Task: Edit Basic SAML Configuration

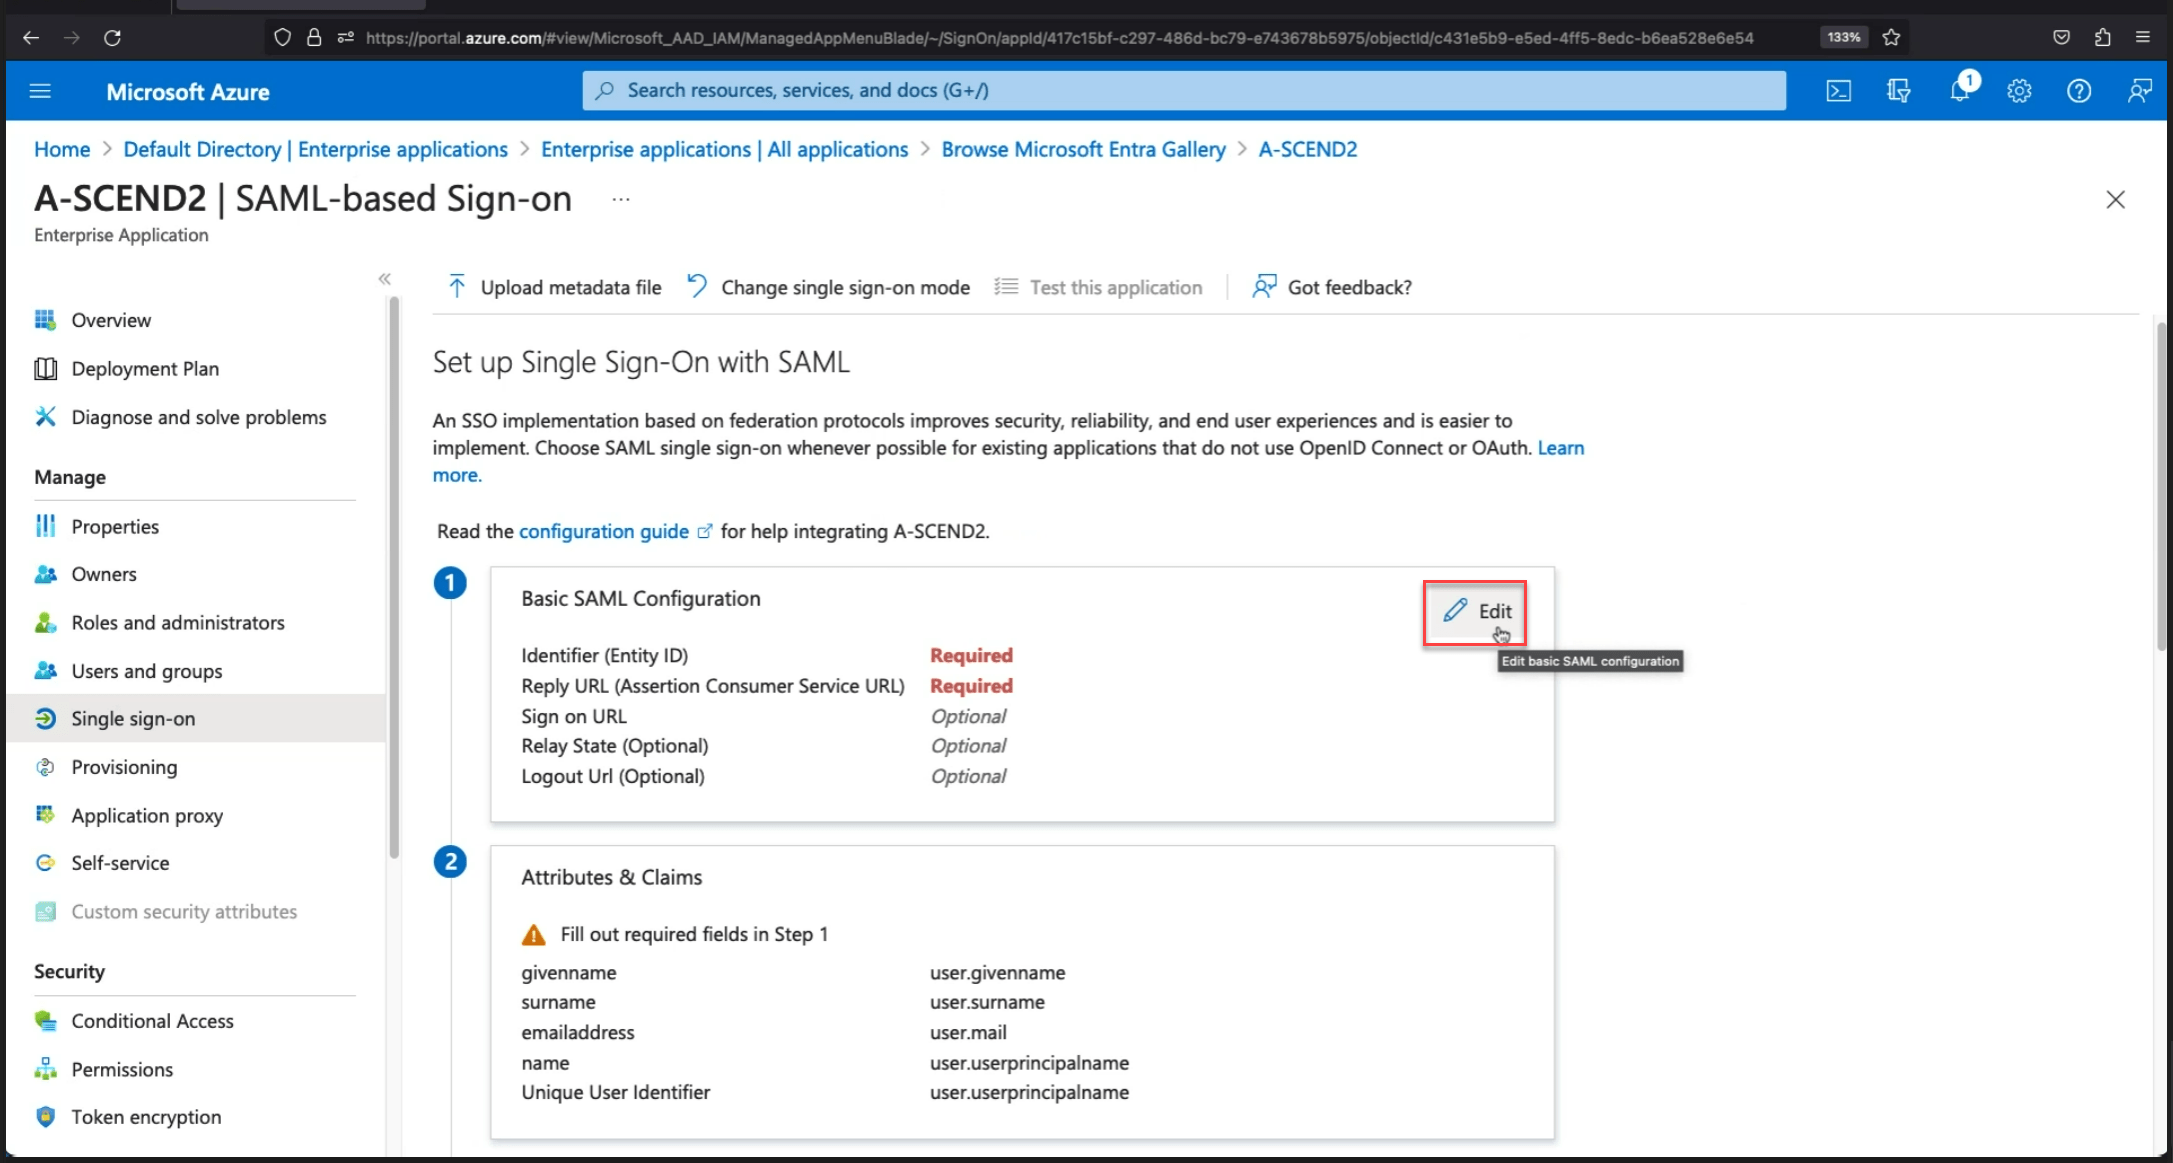Action: (1475, 611)
